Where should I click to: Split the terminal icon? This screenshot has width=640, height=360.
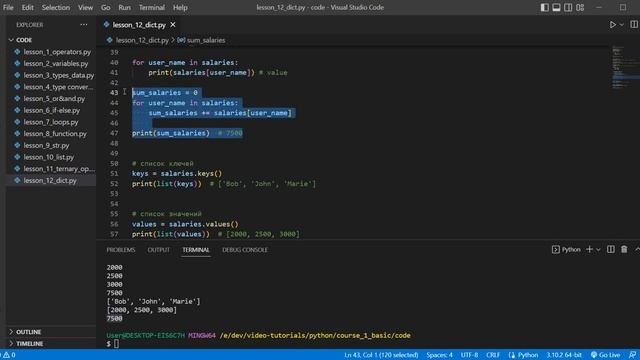[611, 249]
